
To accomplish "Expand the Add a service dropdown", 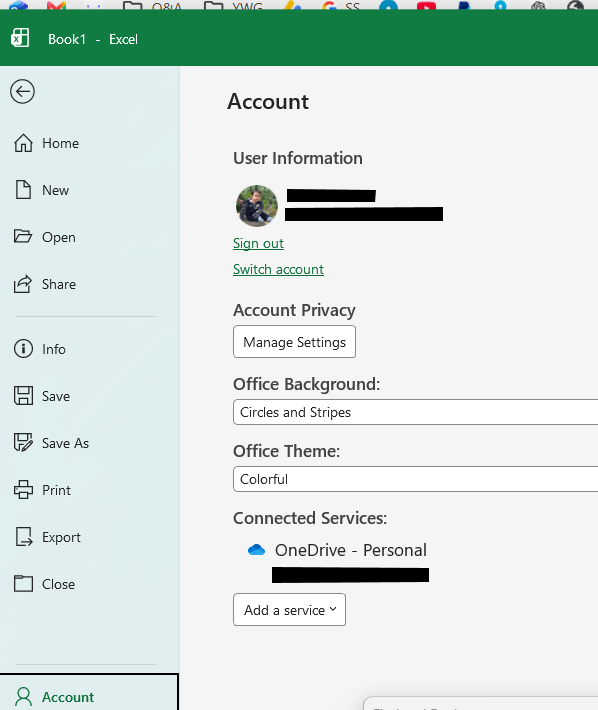I will (289, 610).
